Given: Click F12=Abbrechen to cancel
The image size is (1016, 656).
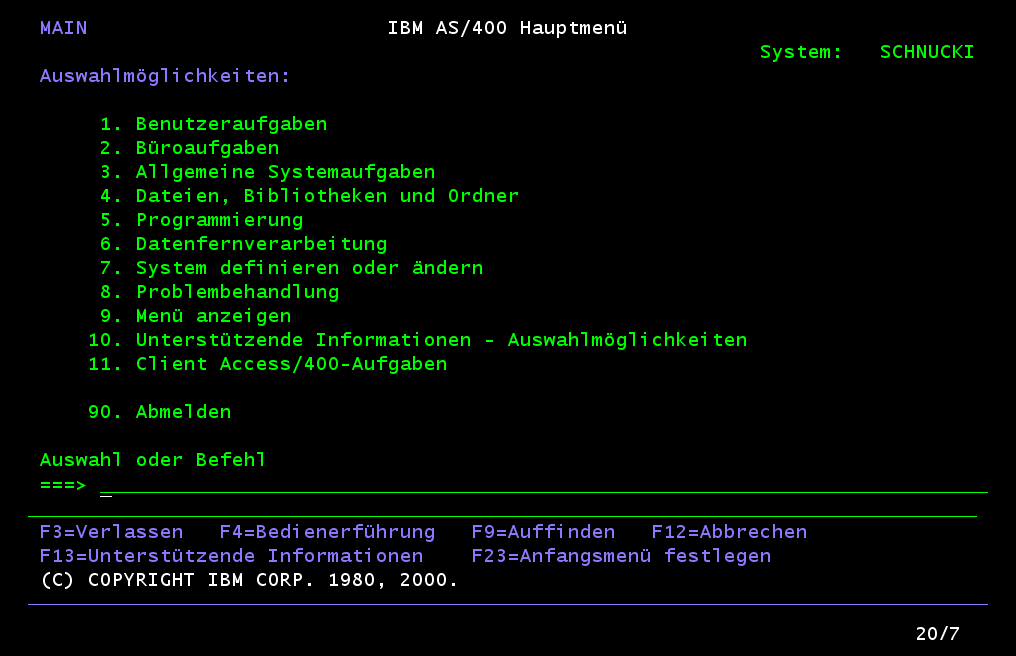Looking at the screenshot, I should (x=729, y=532).
